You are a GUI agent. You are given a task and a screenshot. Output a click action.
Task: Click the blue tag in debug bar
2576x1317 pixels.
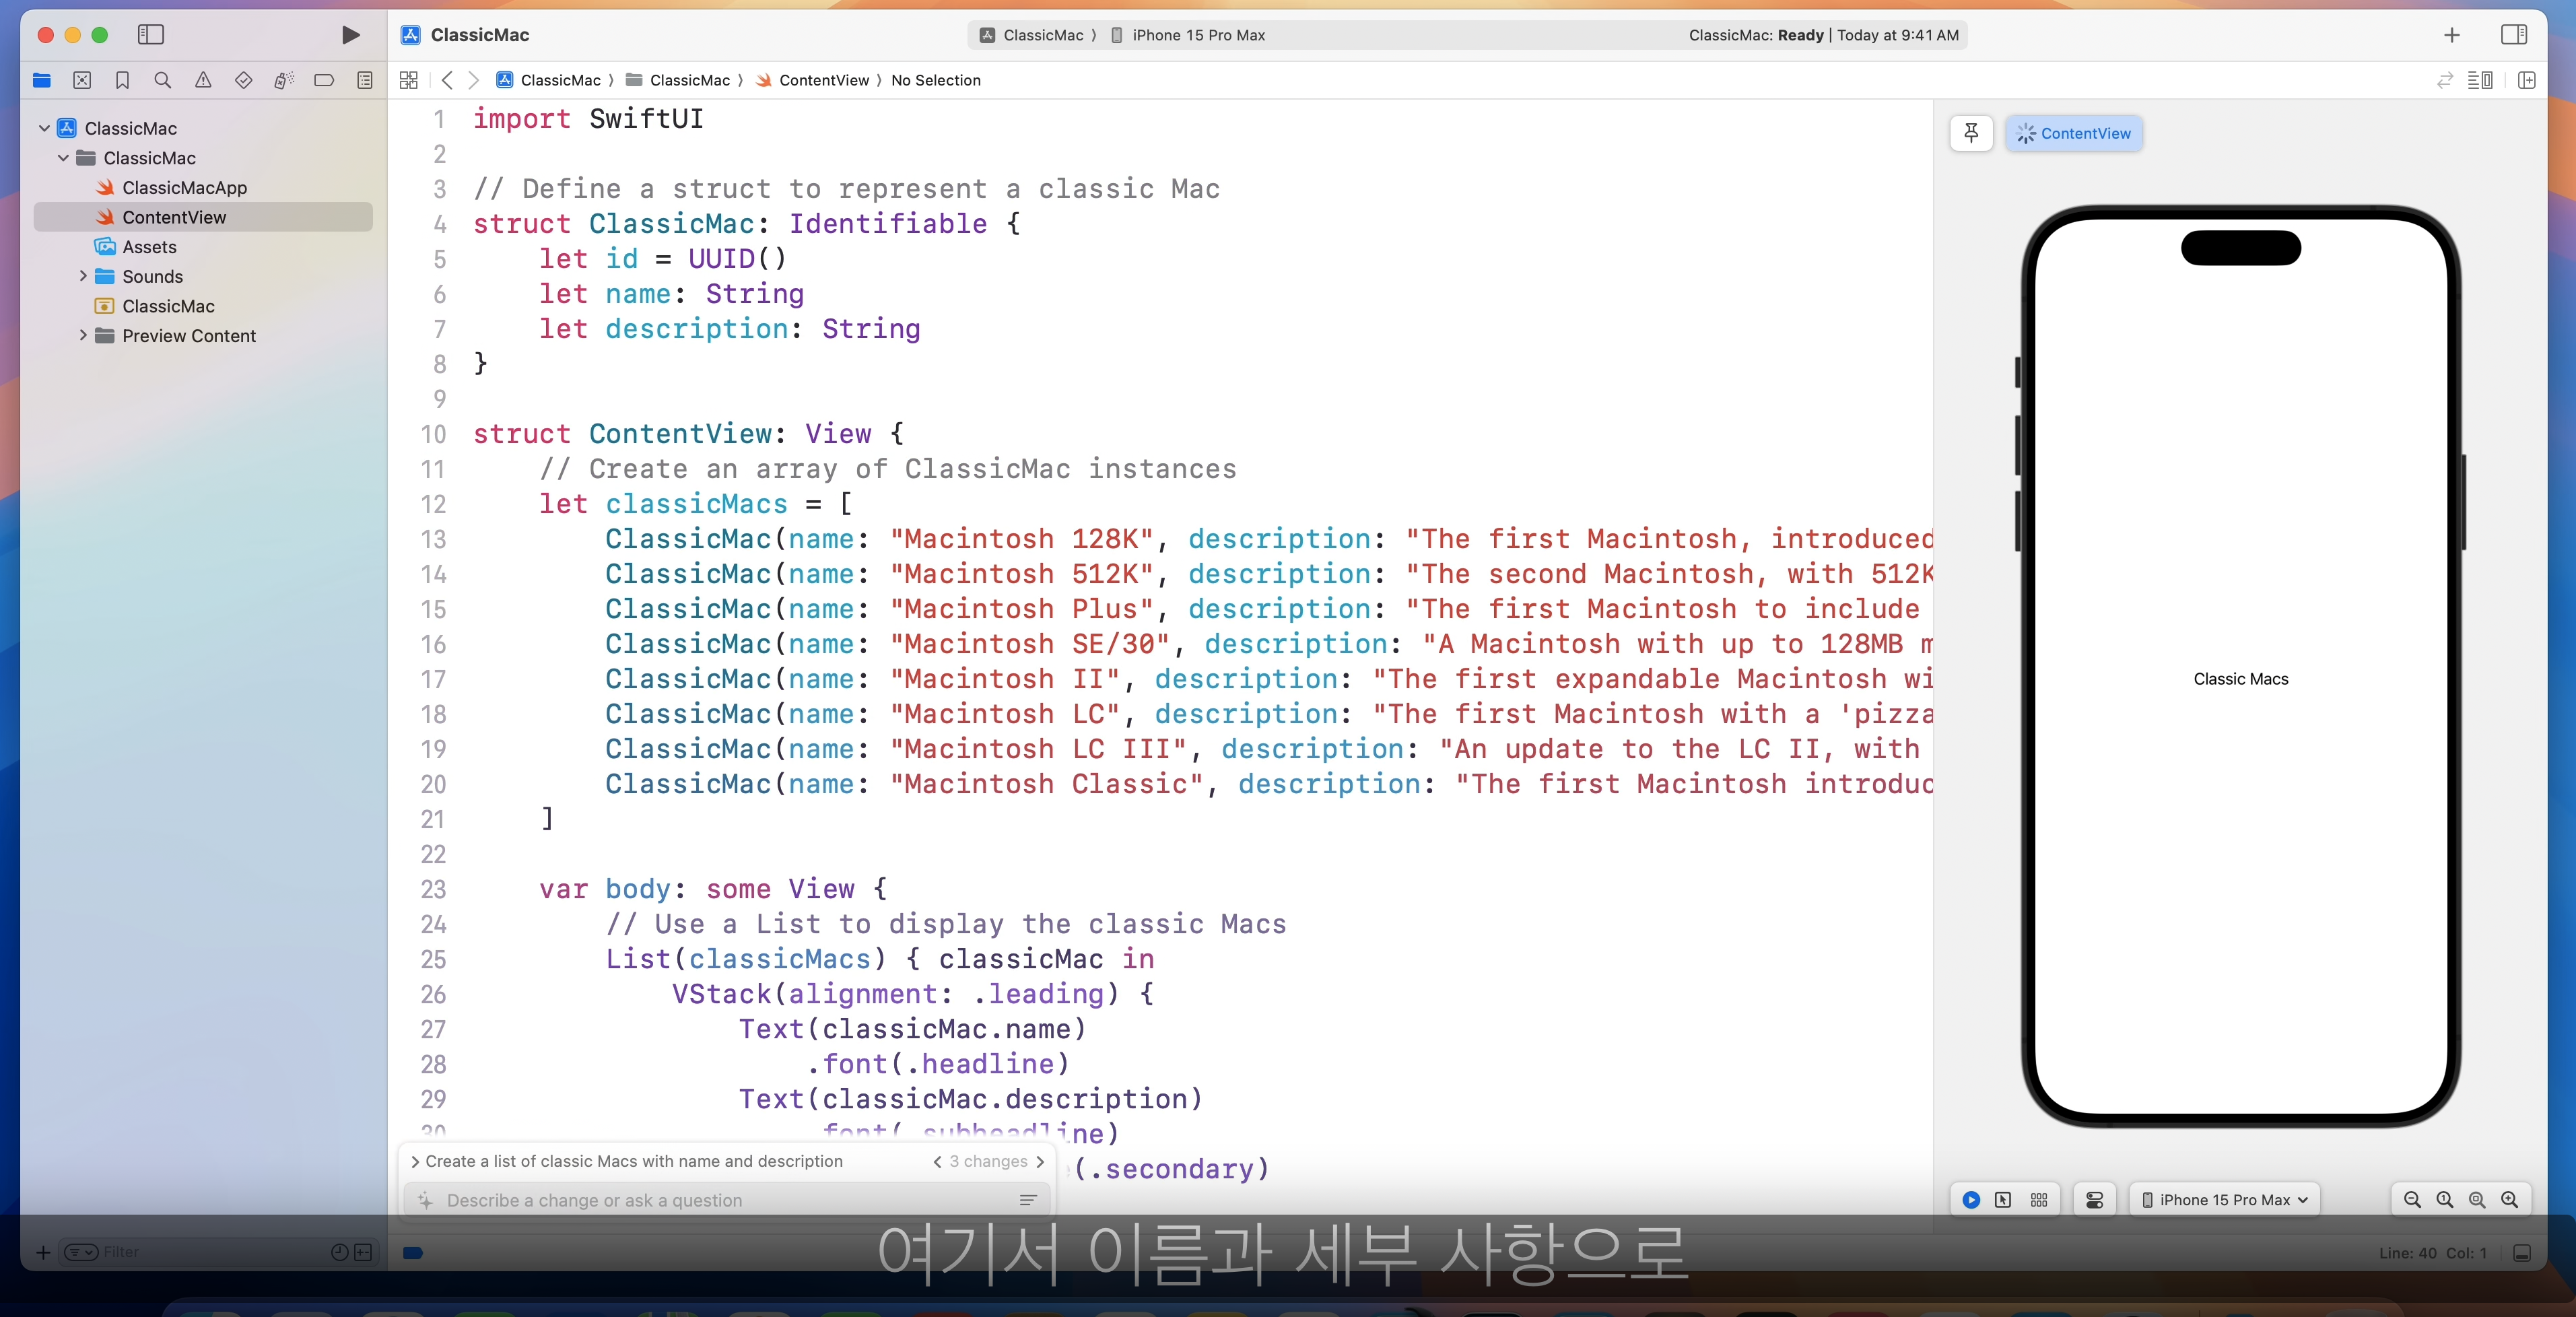(x=413, y=1253)
